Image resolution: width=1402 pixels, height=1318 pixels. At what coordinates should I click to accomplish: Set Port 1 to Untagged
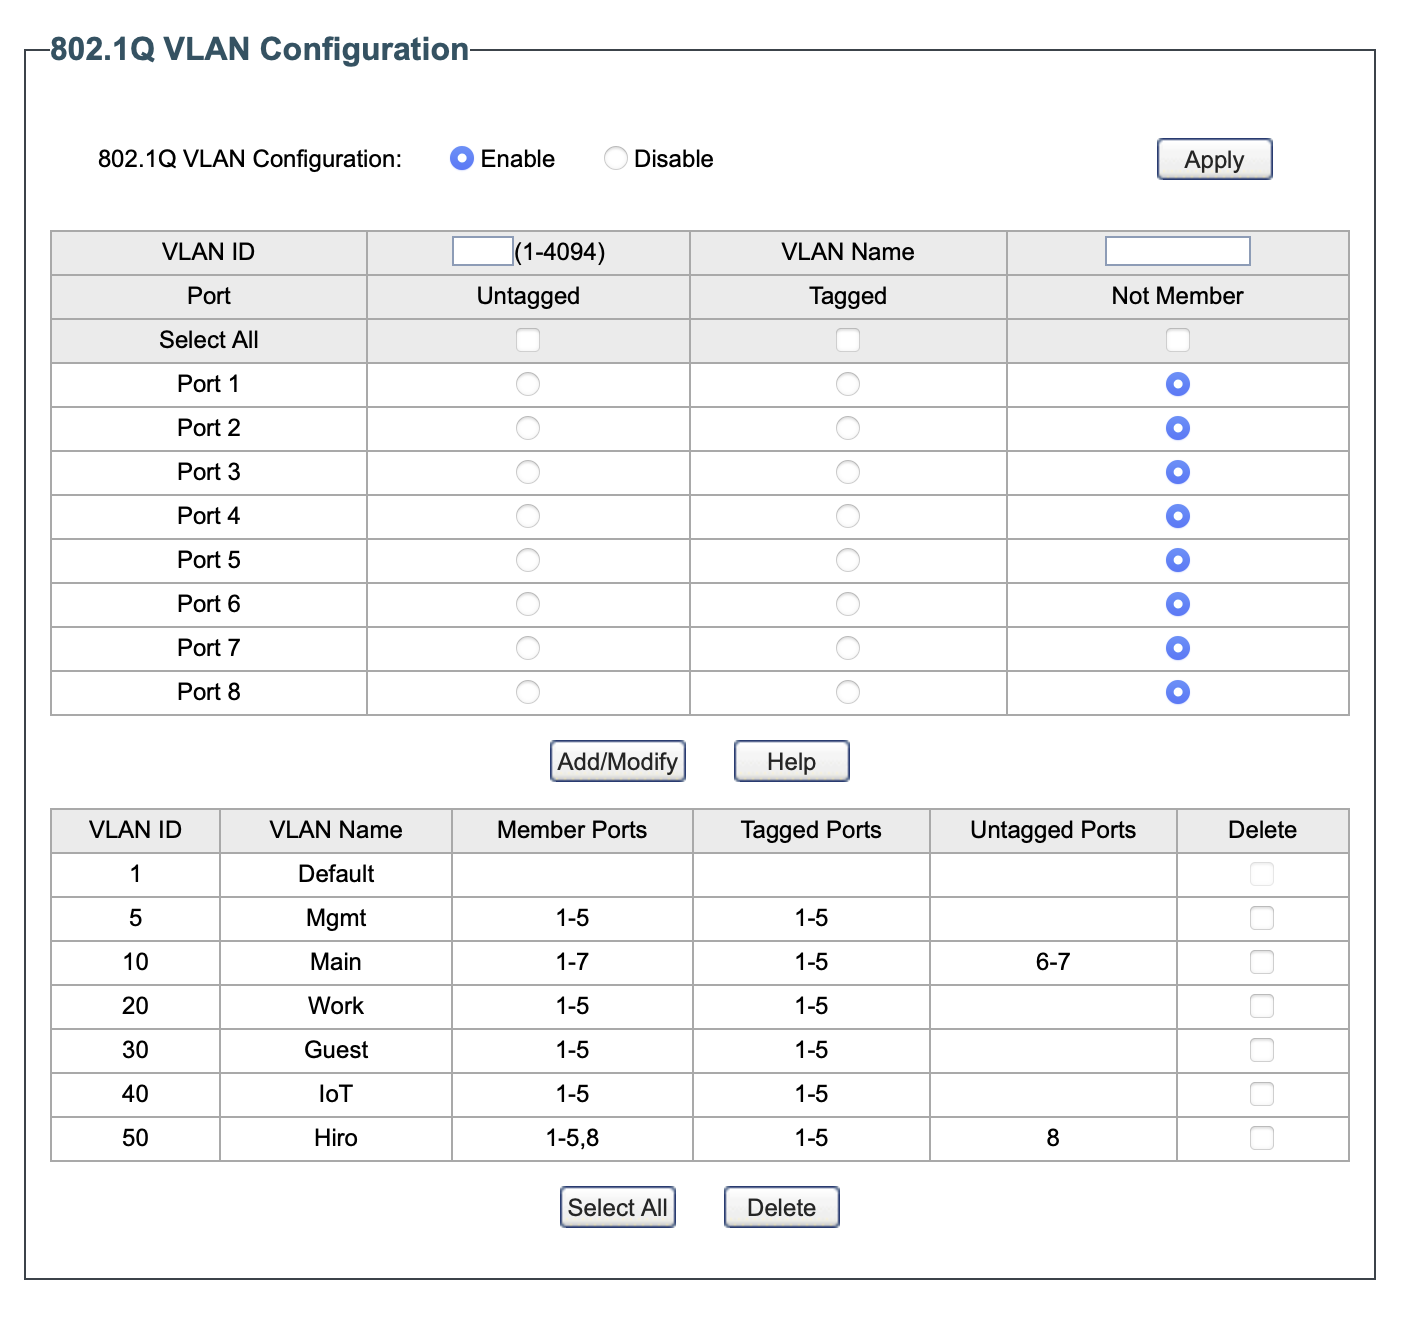click(528, 384)
